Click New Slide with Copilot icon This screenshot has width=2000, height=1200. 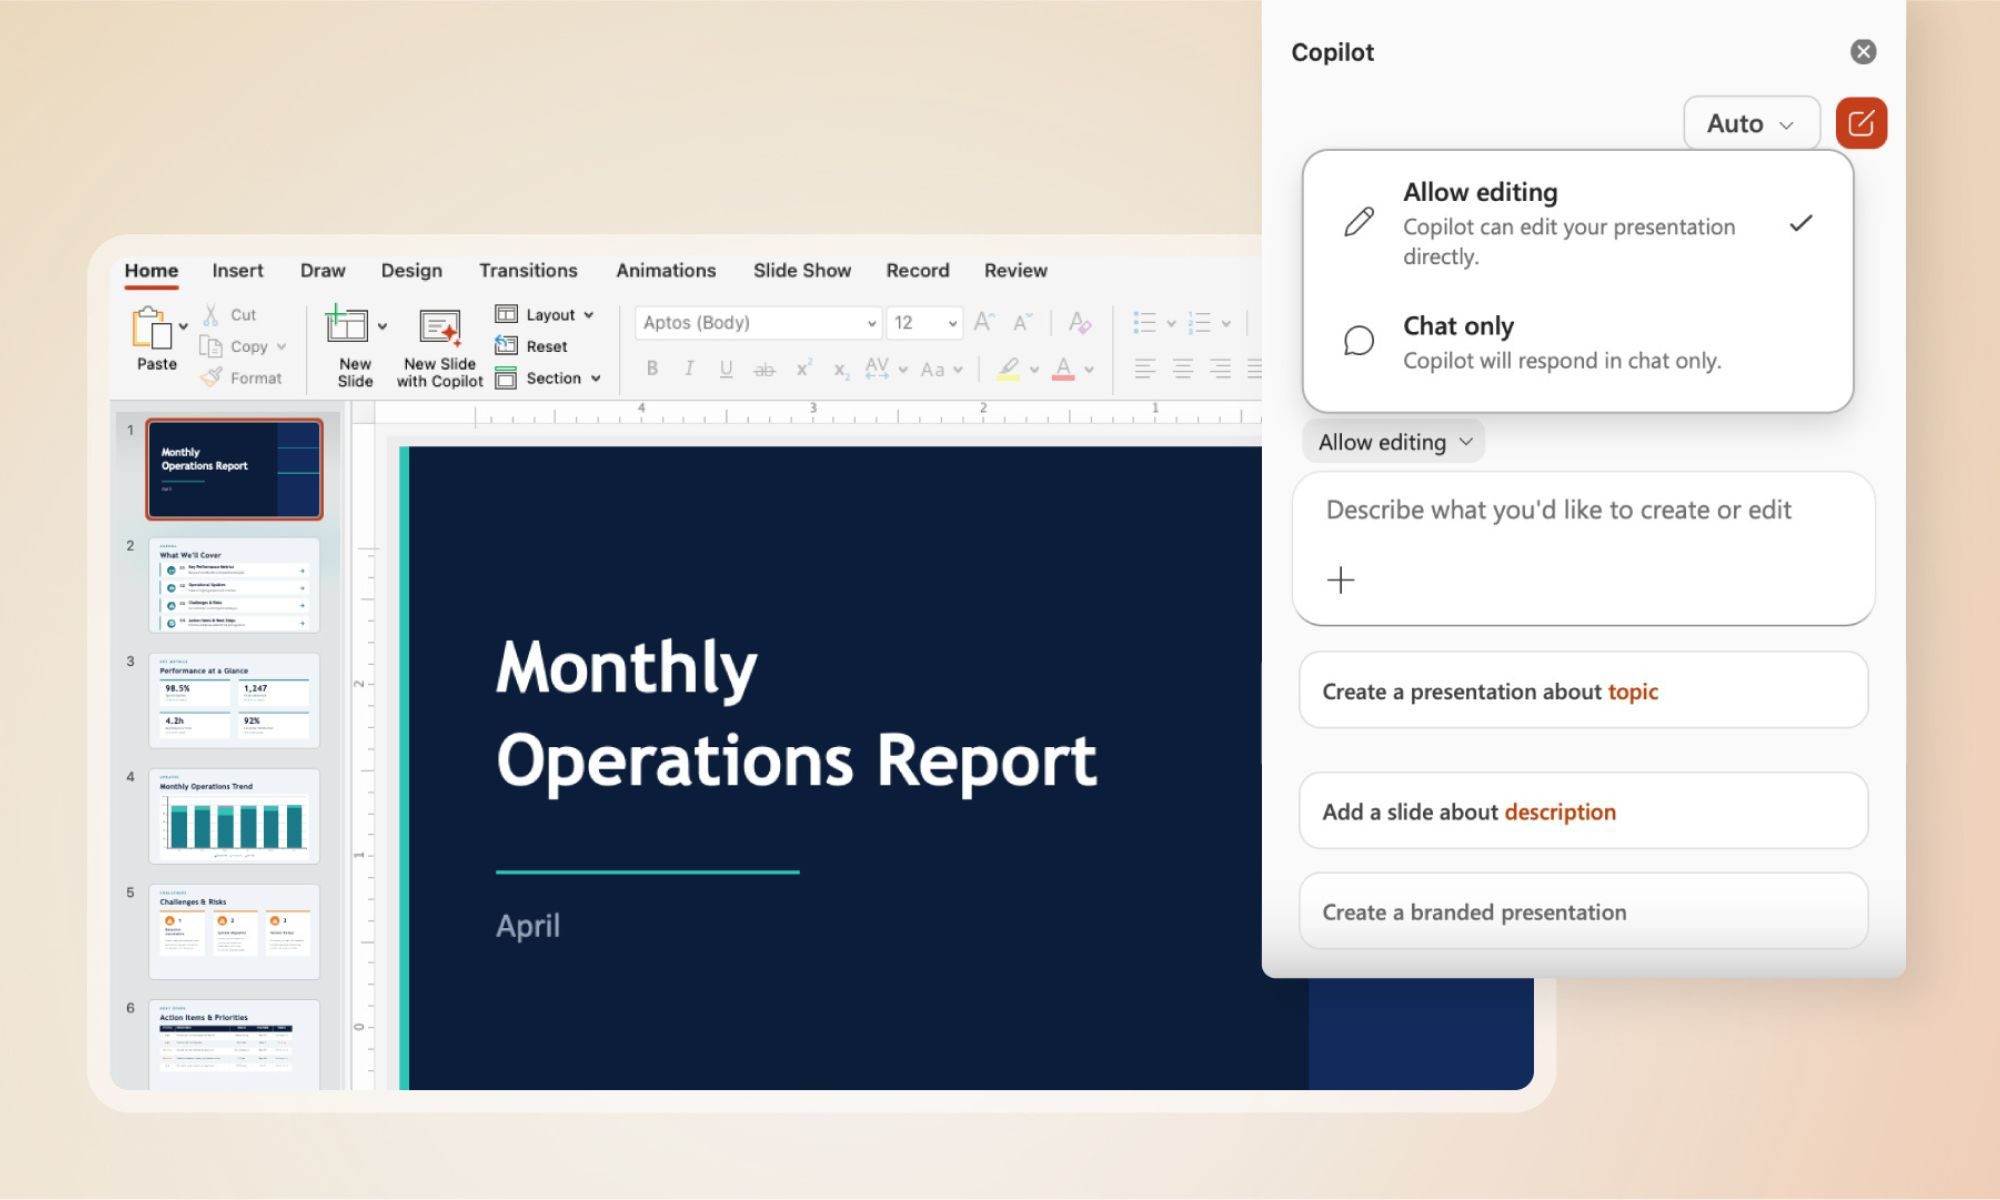point(440,328)
